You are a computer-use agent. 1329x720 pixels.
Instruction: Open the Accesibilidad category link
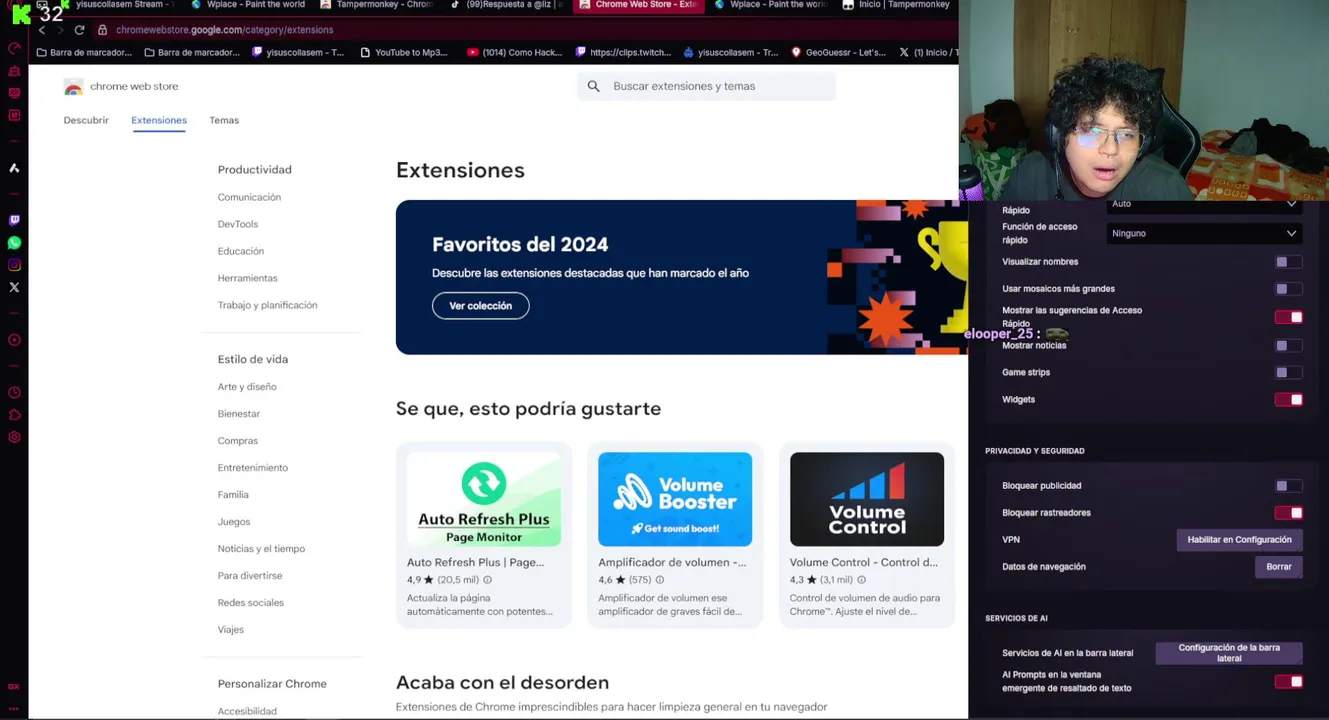tap(247, 711)
